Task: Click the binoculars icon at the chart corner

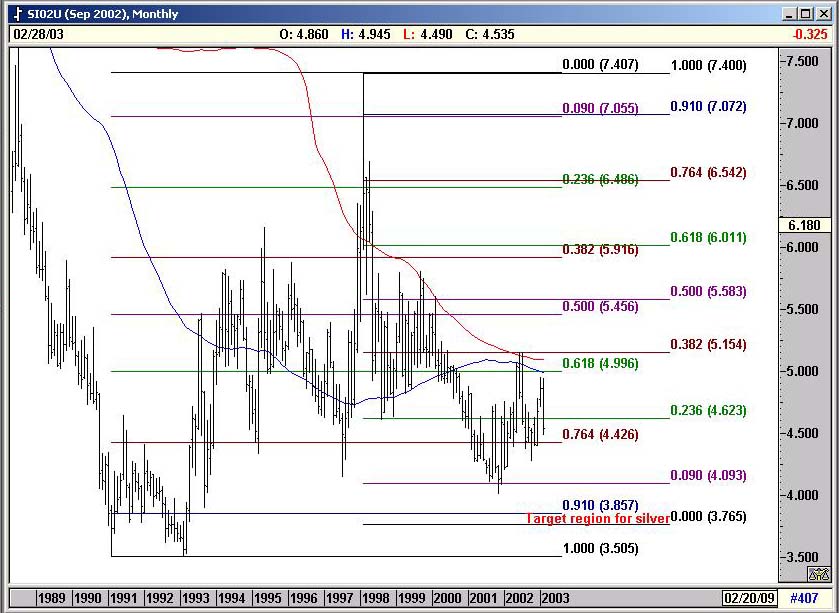Action: click(x=819, y=574)
